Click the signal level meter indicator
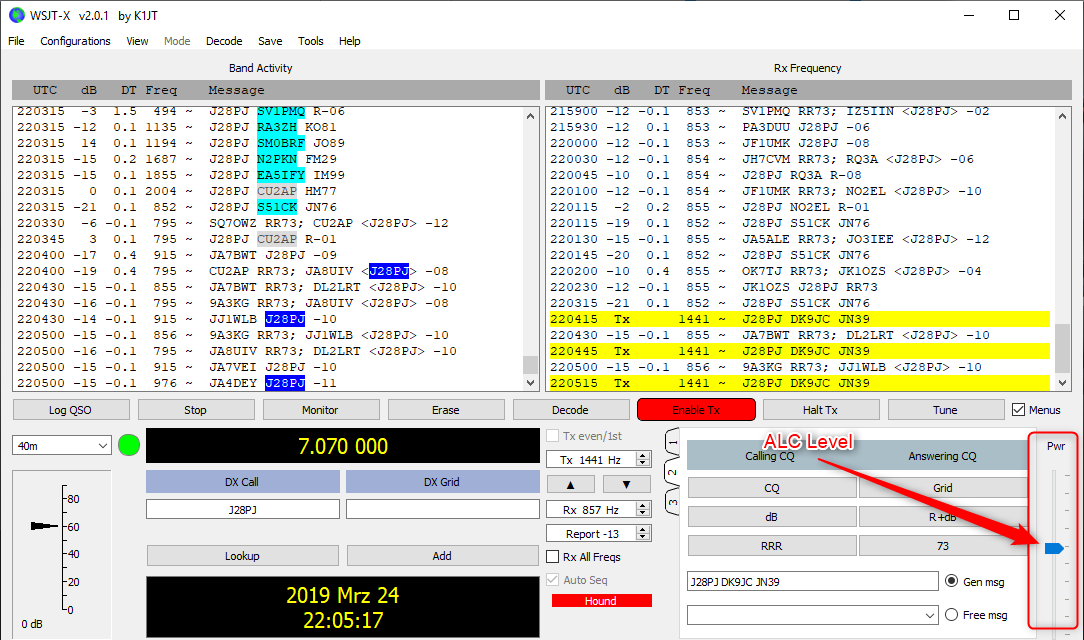This screenshot has width=1084, height=640. (44, 526)
